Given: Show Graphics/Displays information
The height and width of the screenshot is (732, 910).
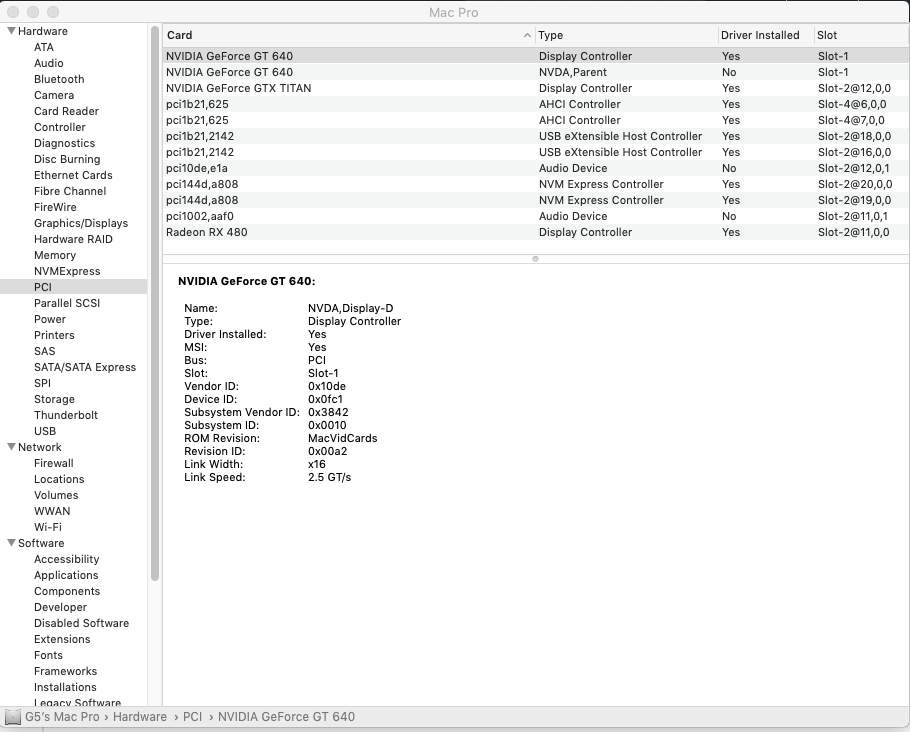Looking at the screenshot, I should click(x=81, y=223).
